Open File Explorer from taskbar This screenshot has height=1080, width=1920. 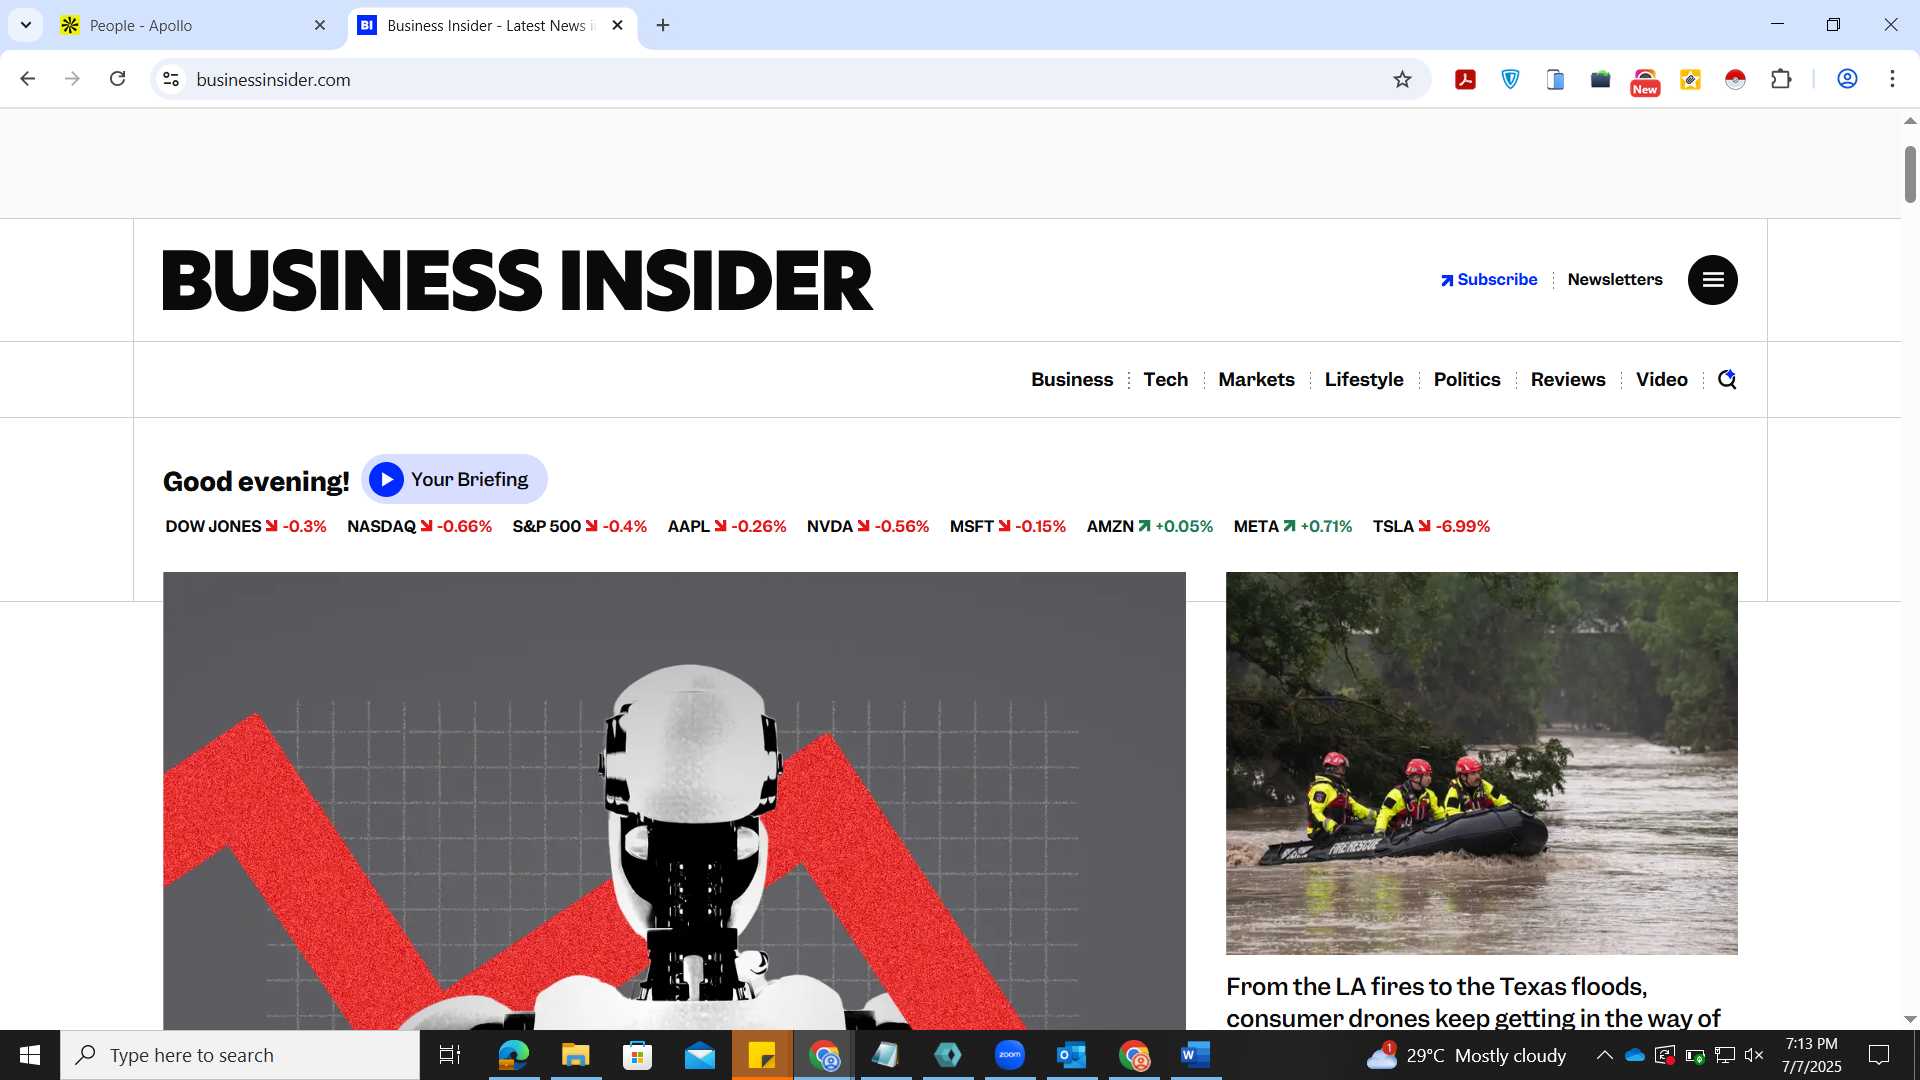[575, 1055]
